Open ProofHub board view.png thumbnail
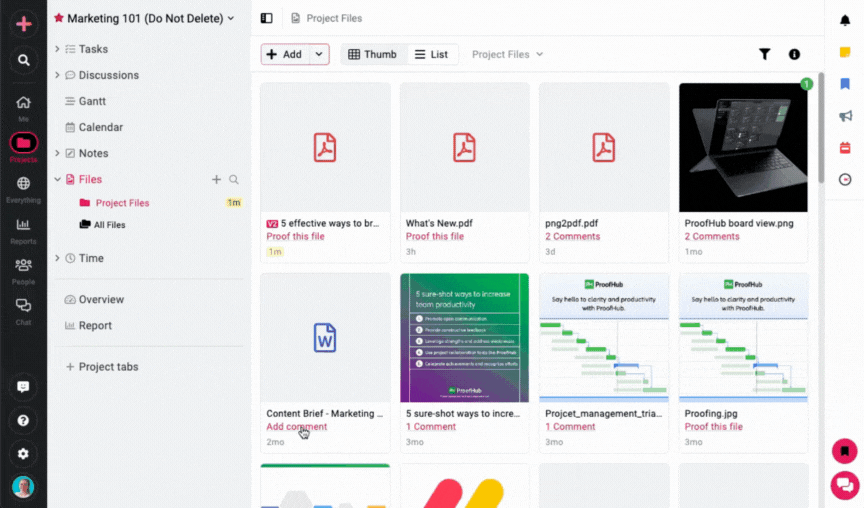864x508 pixels. [x=743, y=148]
